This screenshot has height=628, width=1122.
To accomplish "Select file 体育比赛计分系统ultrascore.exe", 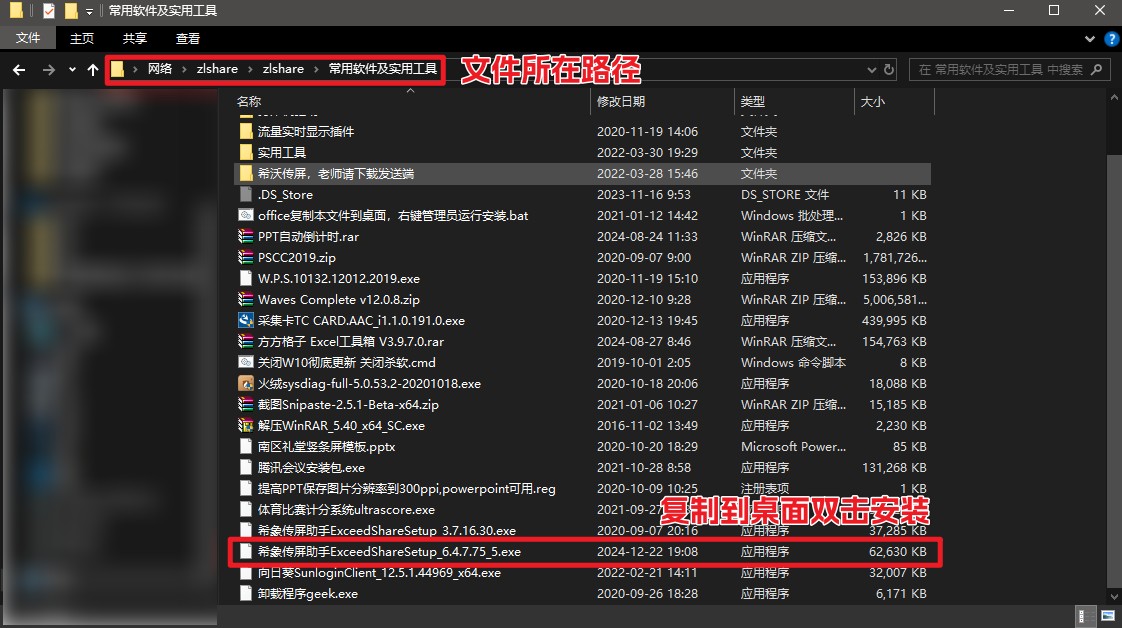I will point(346,509).
